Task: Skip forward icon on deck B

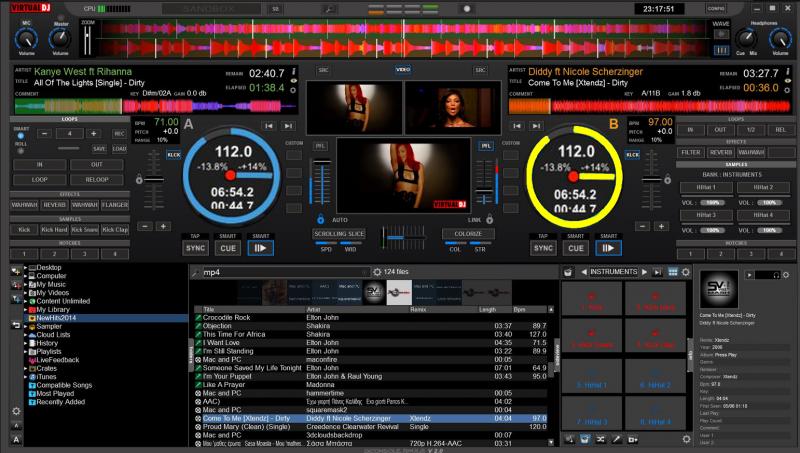Action: [x=536, y=125]
